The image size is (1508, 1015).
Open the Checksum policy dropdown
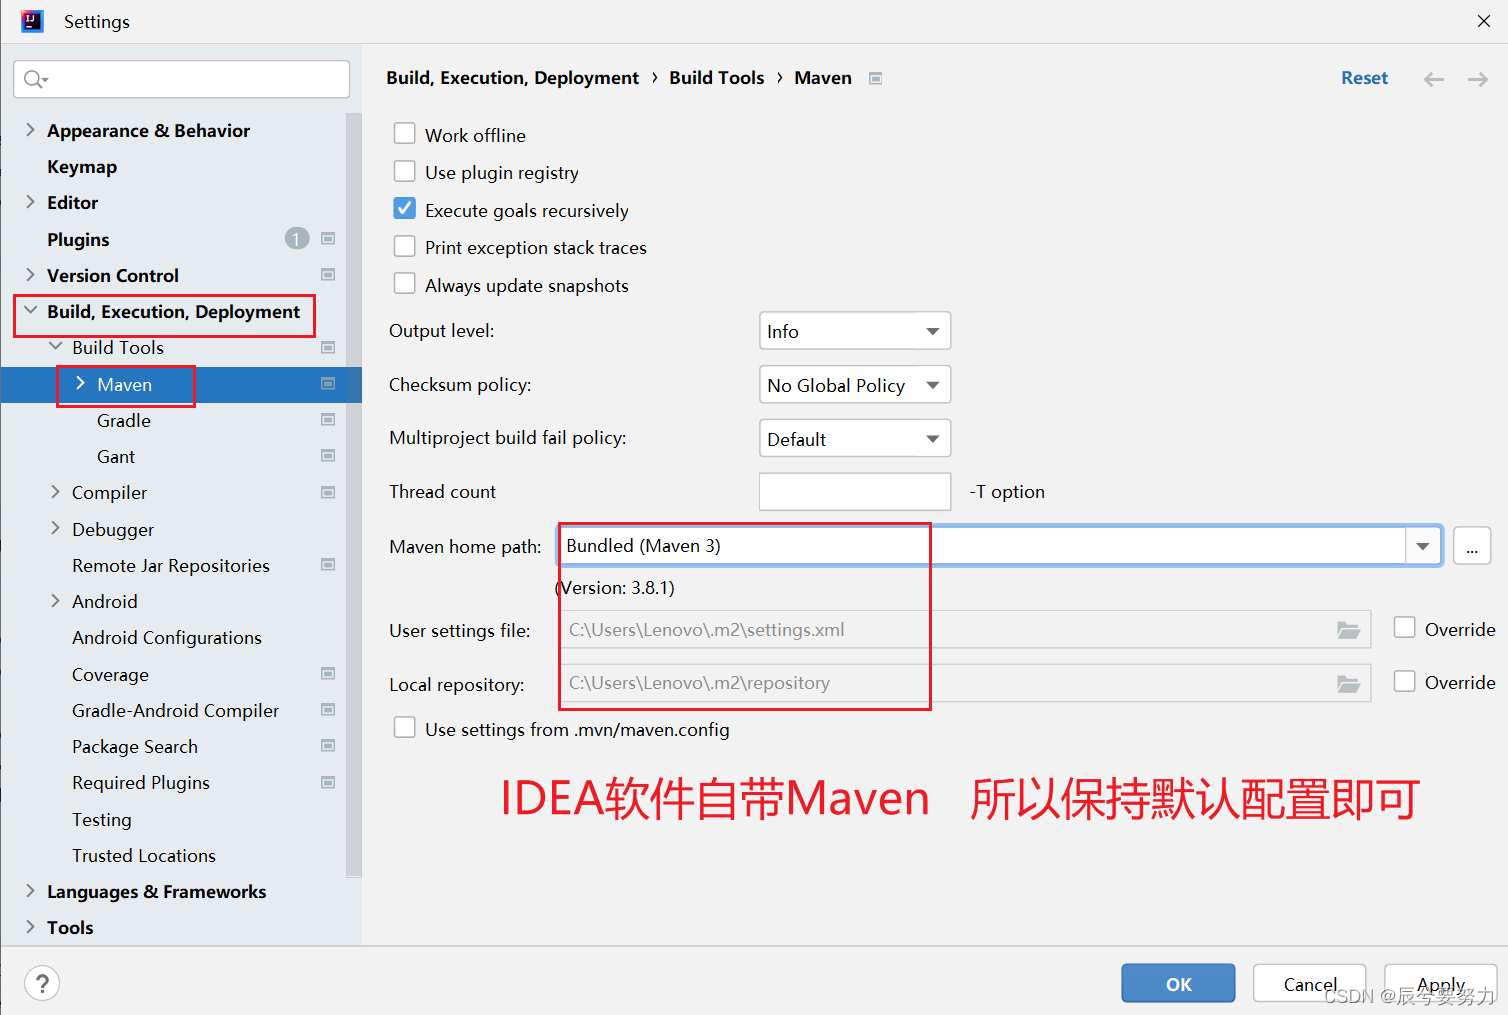pos(855,385)
